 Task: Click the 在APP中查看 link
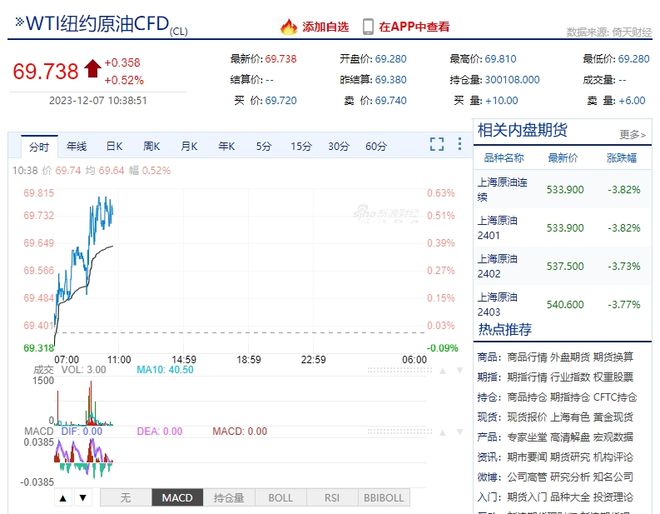click(x=414, y=27)
